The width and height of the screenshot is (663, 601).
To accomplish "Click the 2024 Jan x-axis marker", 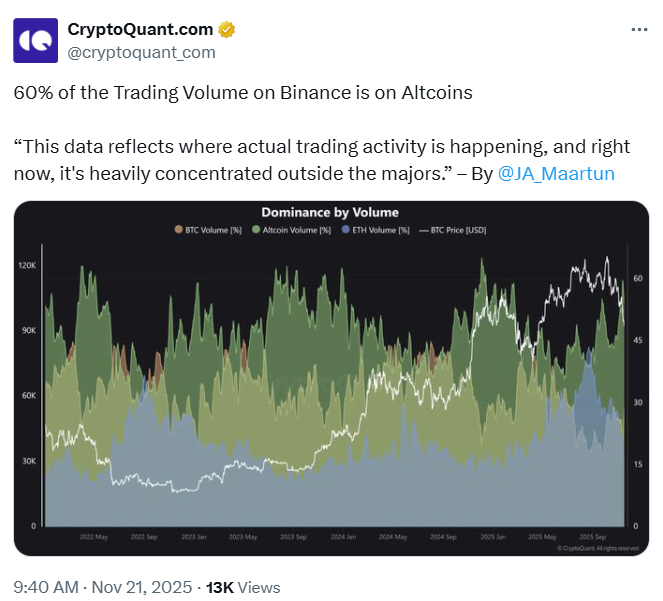I will pos(343,536).
